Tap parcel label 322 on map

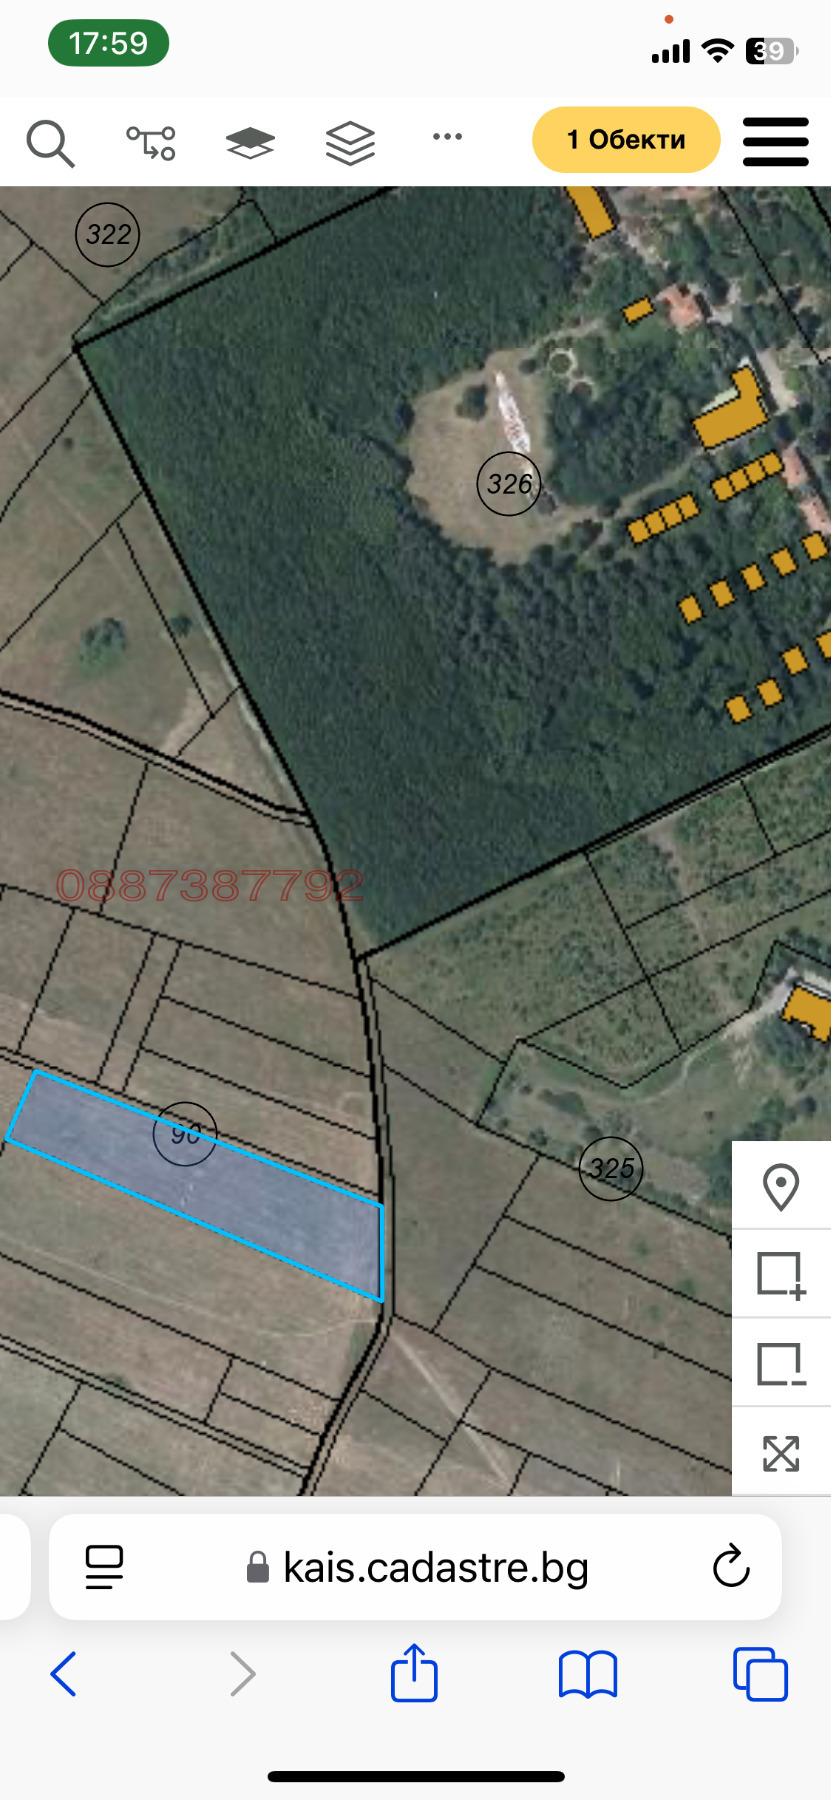pyautogui.click(x=108, y=235)
